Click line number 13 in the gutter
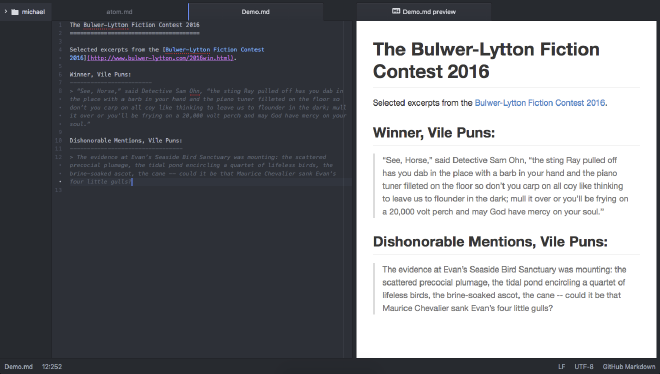This screenshot has width=660, height=374. 59,190
